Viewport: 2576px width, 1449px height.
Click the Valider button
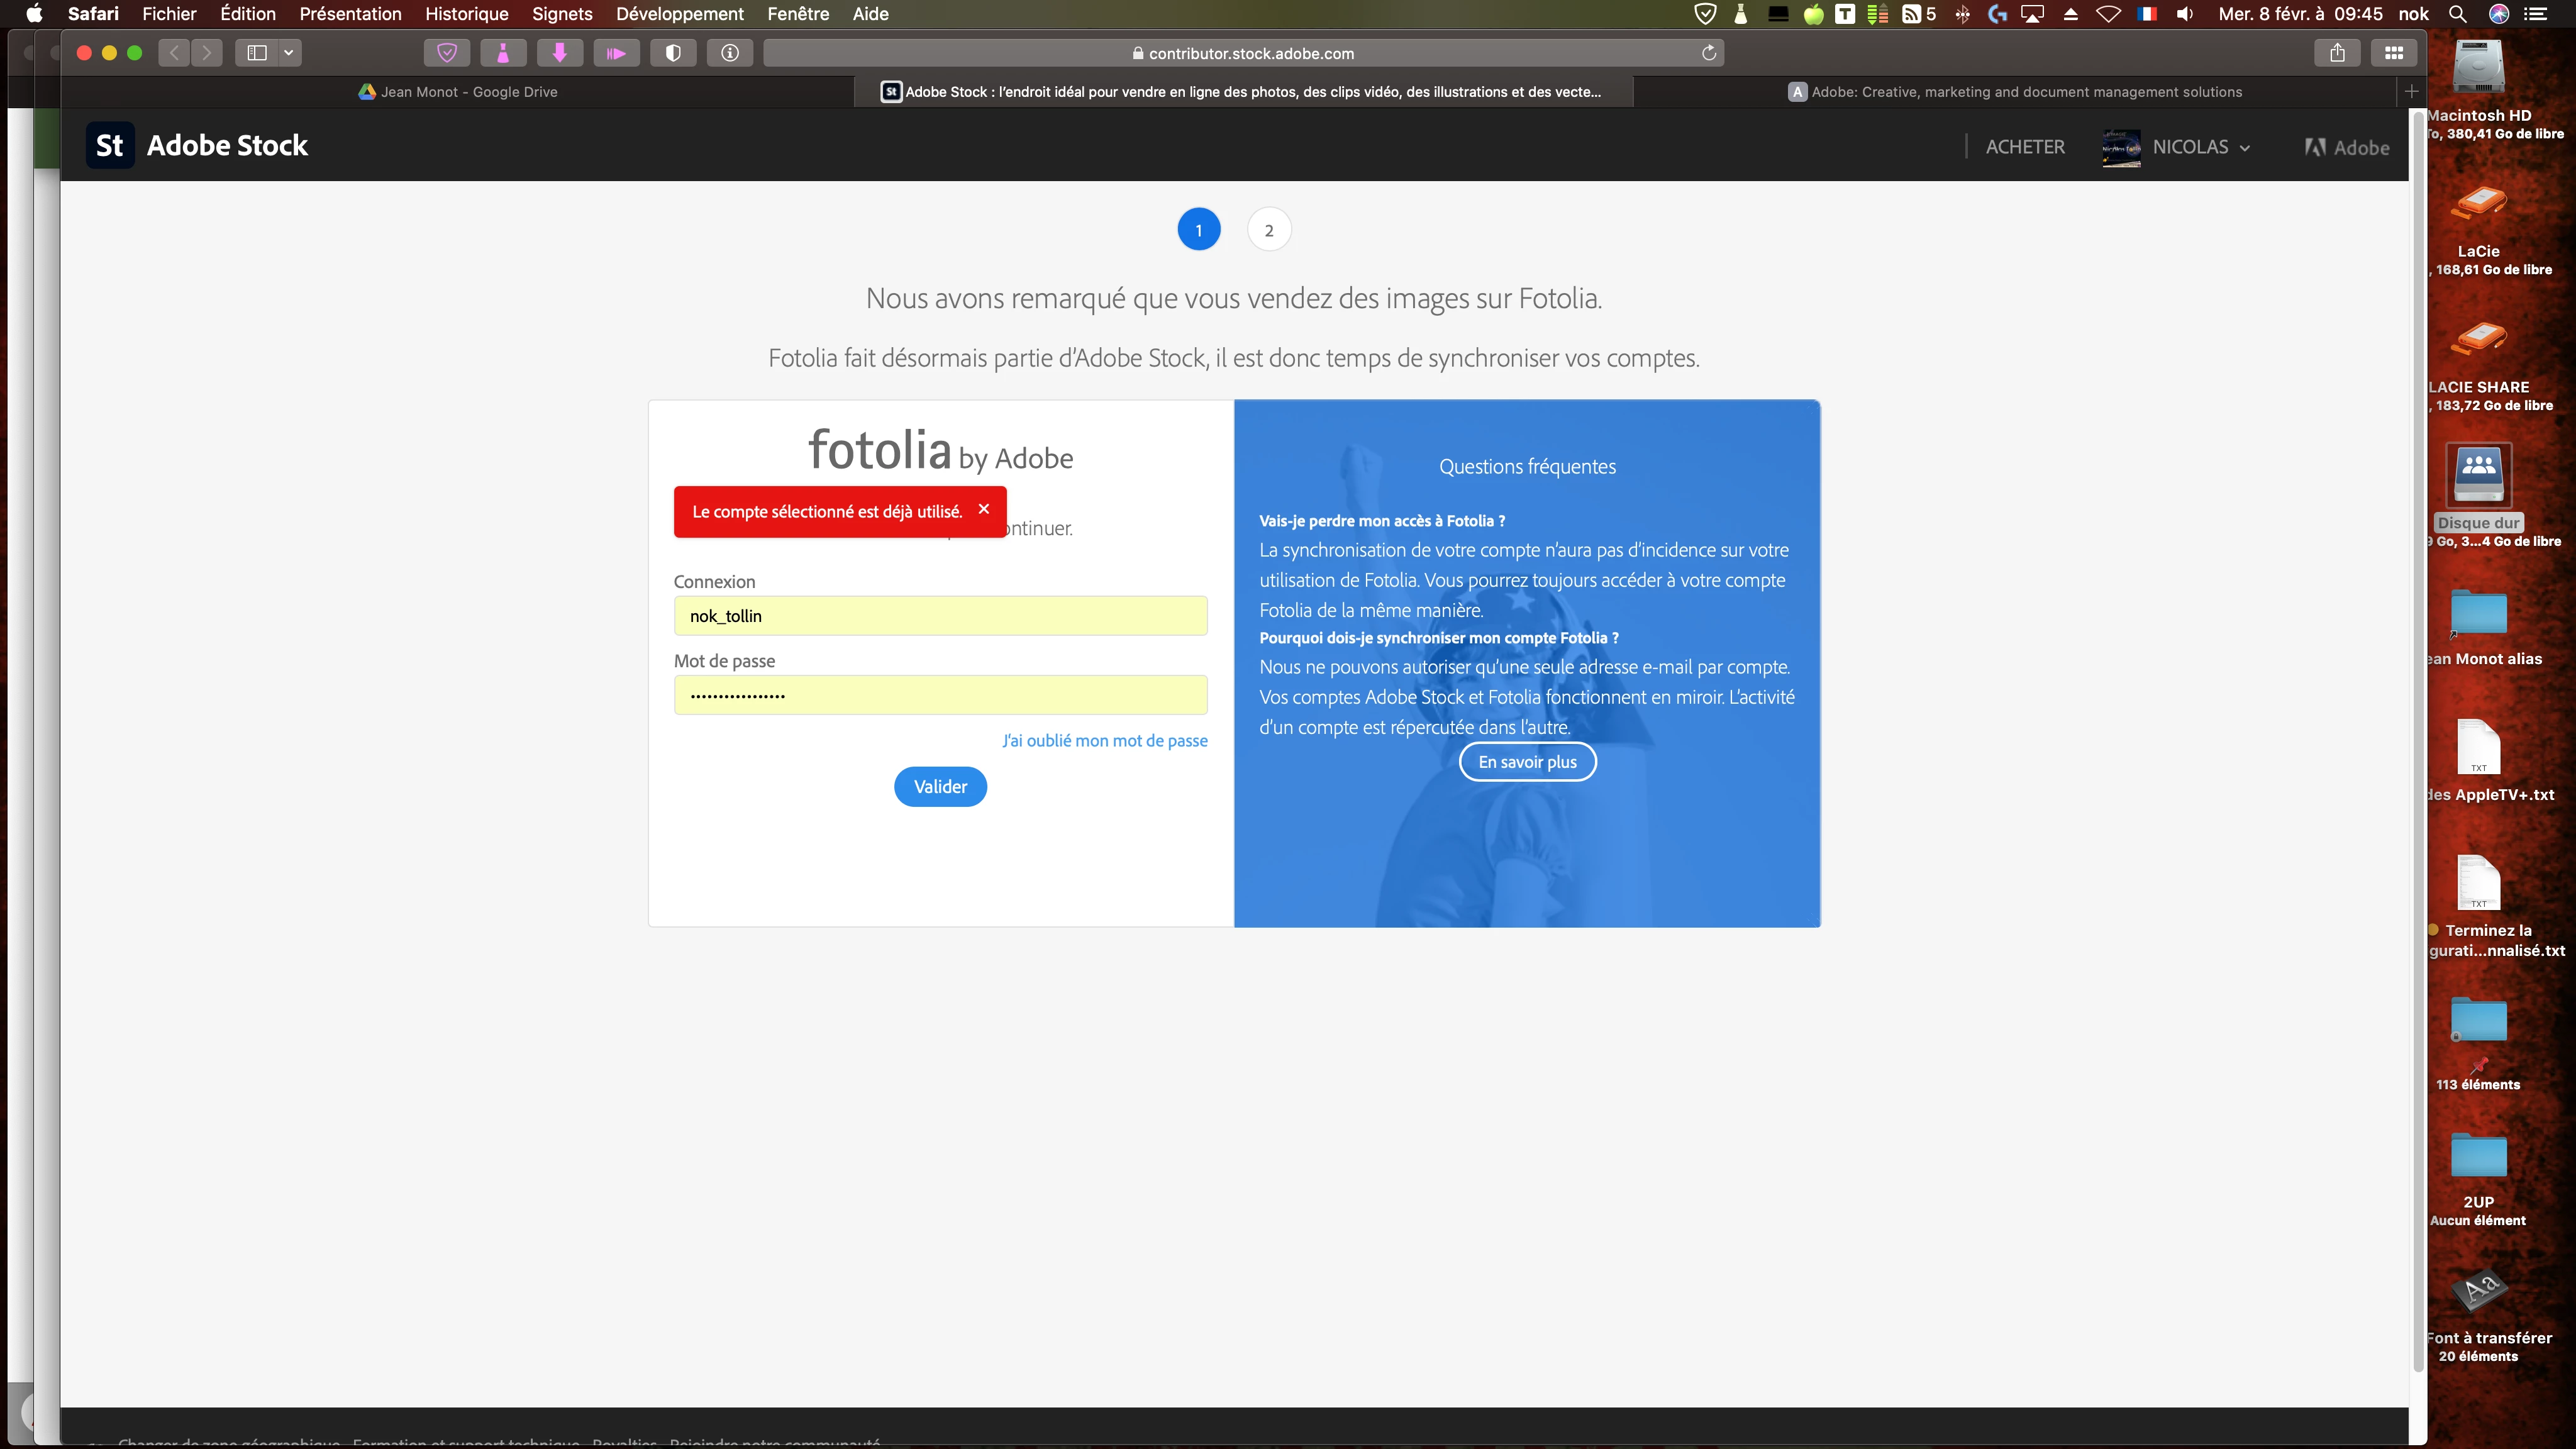[x=940, y=787]
